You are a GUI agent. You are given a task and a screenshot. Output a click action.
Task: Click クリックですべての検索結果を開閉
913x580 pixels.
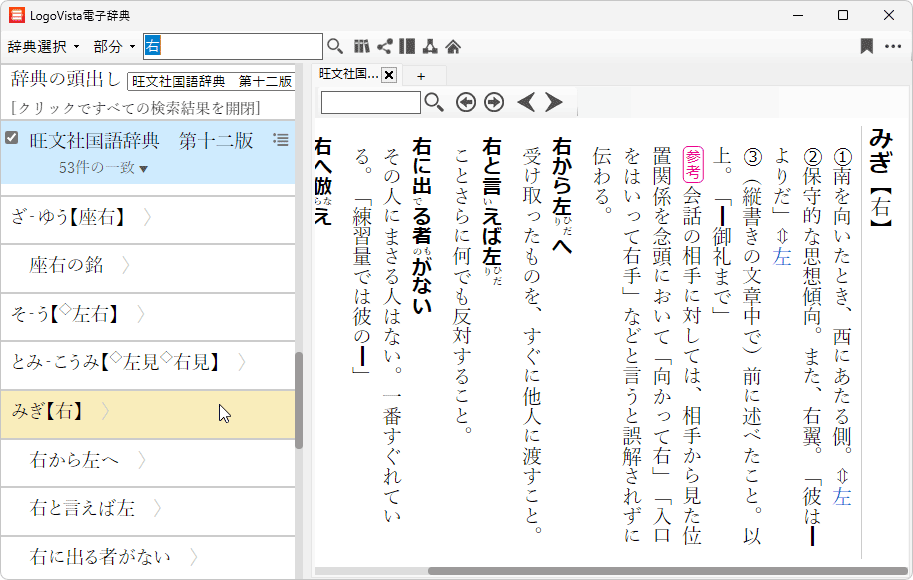(135, 108)
